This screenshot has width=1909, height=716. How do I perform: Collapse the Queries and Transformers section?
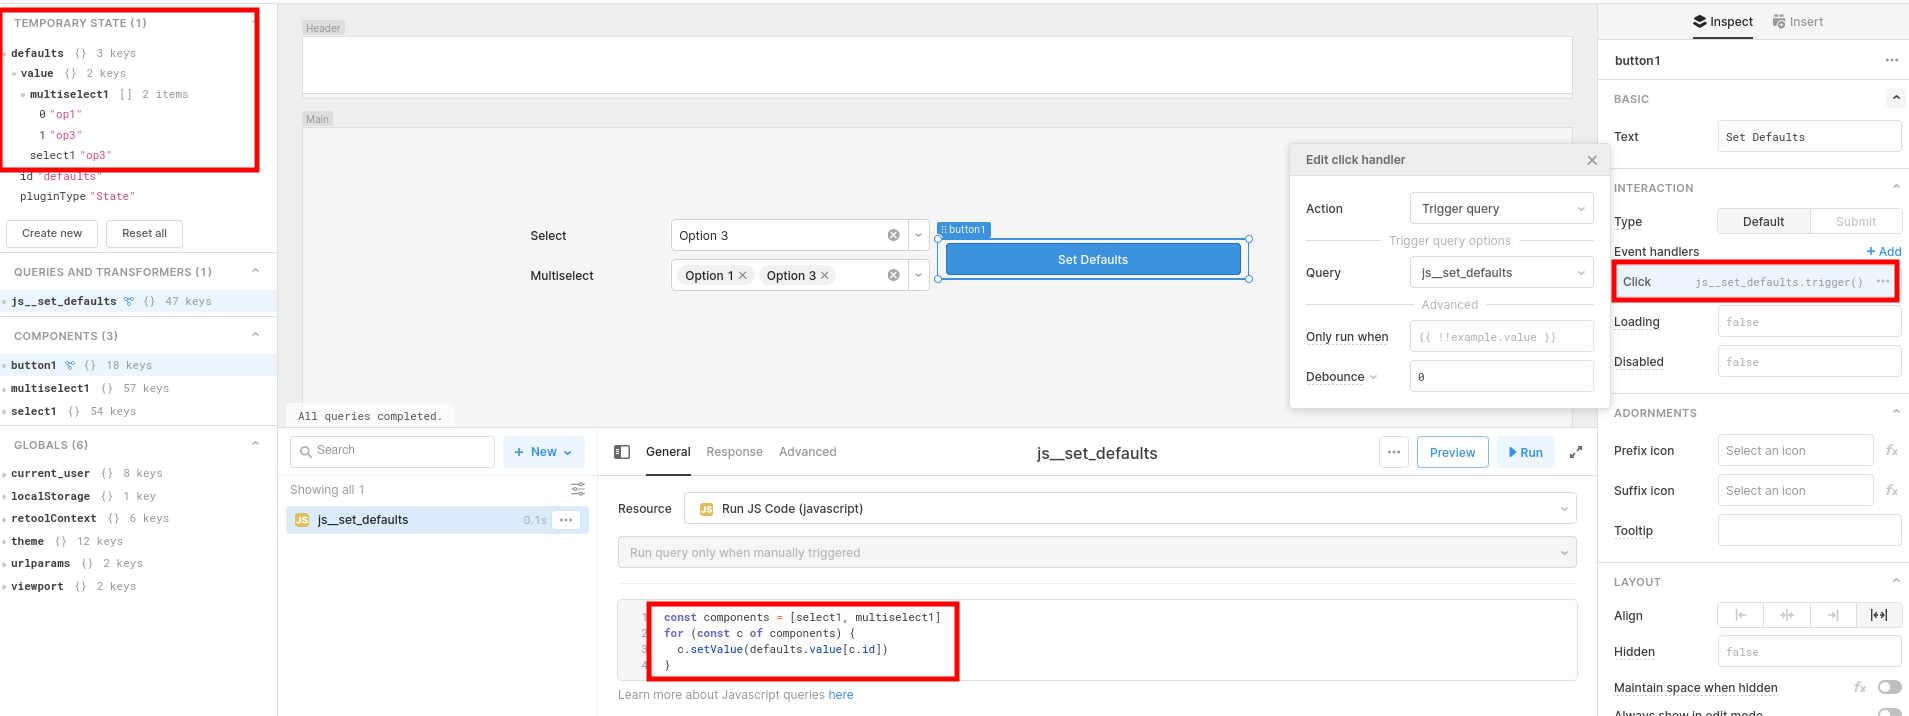(256, 271)
